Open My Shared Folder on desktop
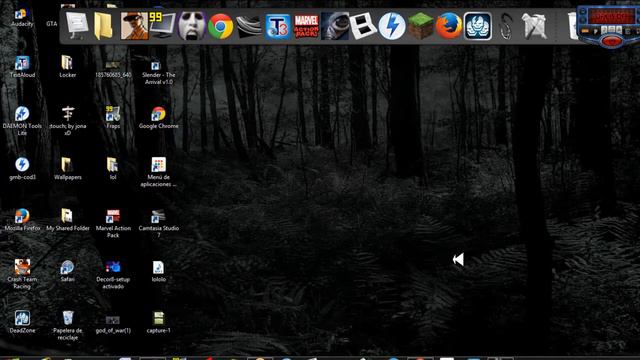Screen dimensions: 640x360 click(67, 220)
